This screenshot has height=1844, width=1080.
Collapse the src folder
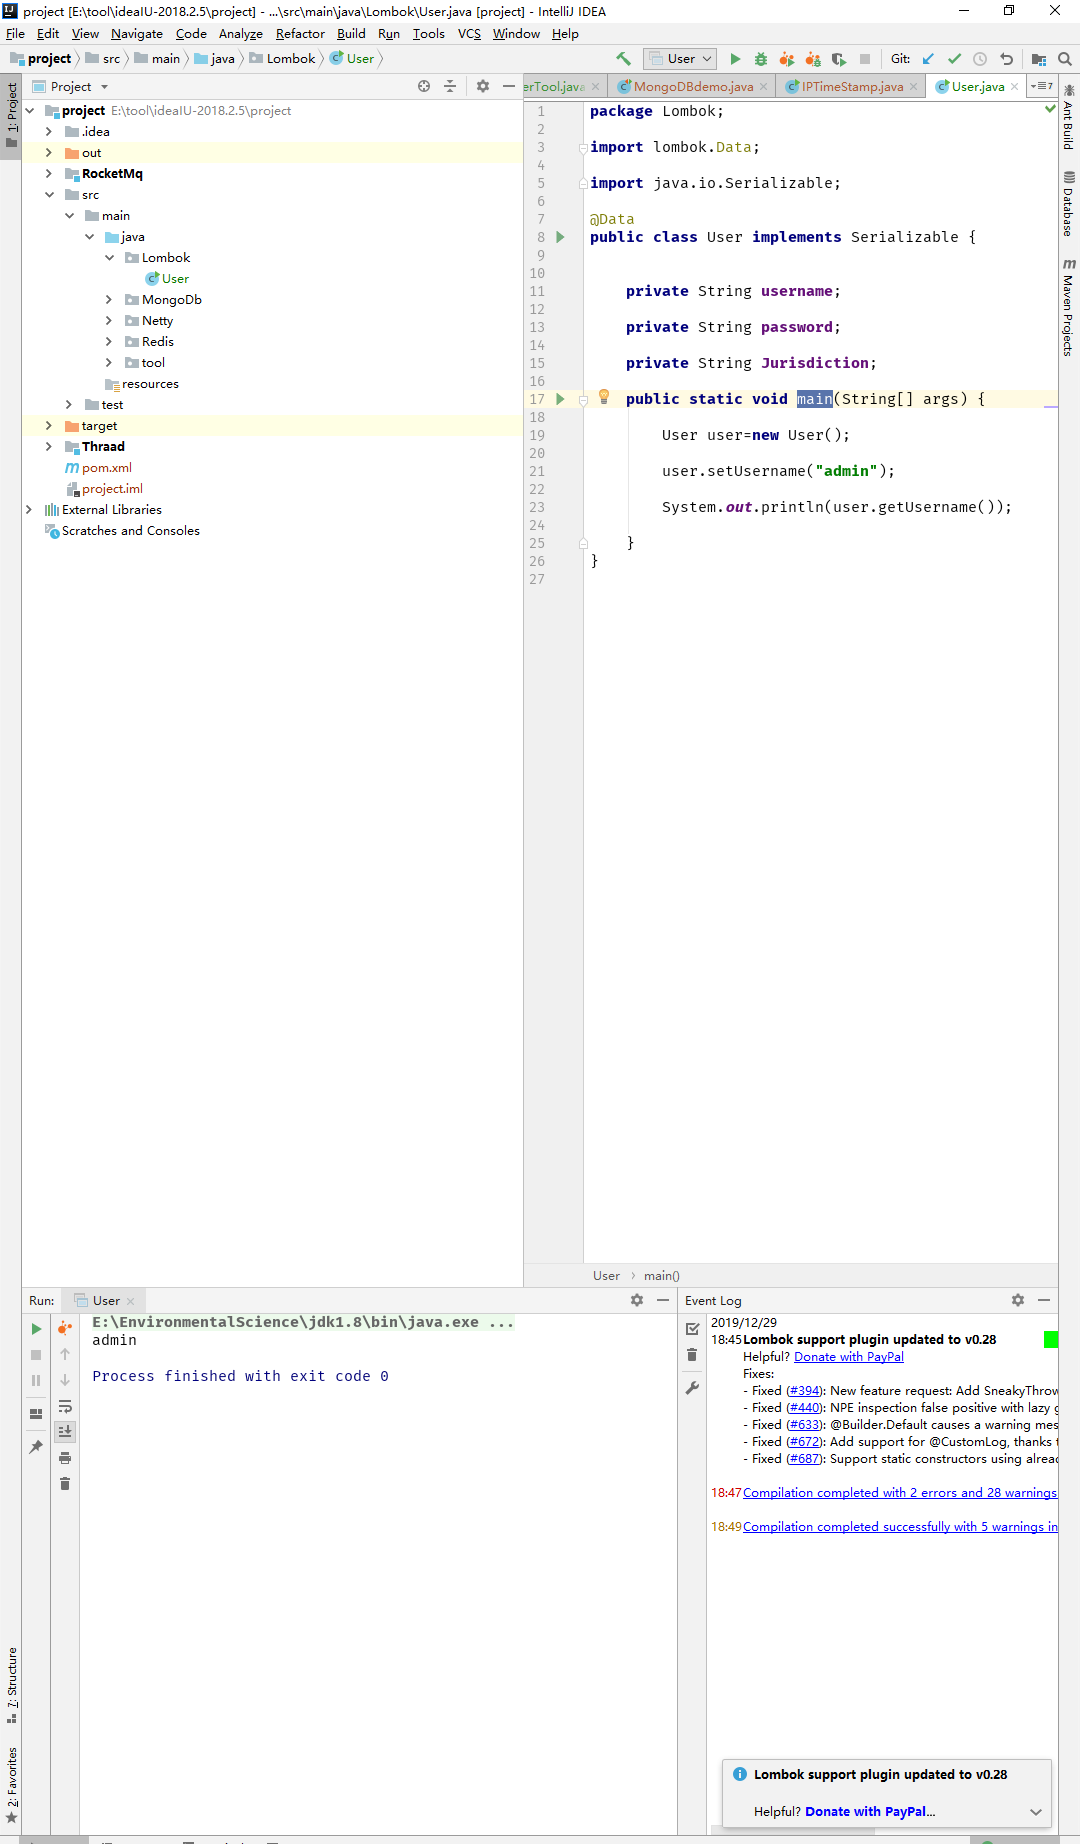[48, 194]
